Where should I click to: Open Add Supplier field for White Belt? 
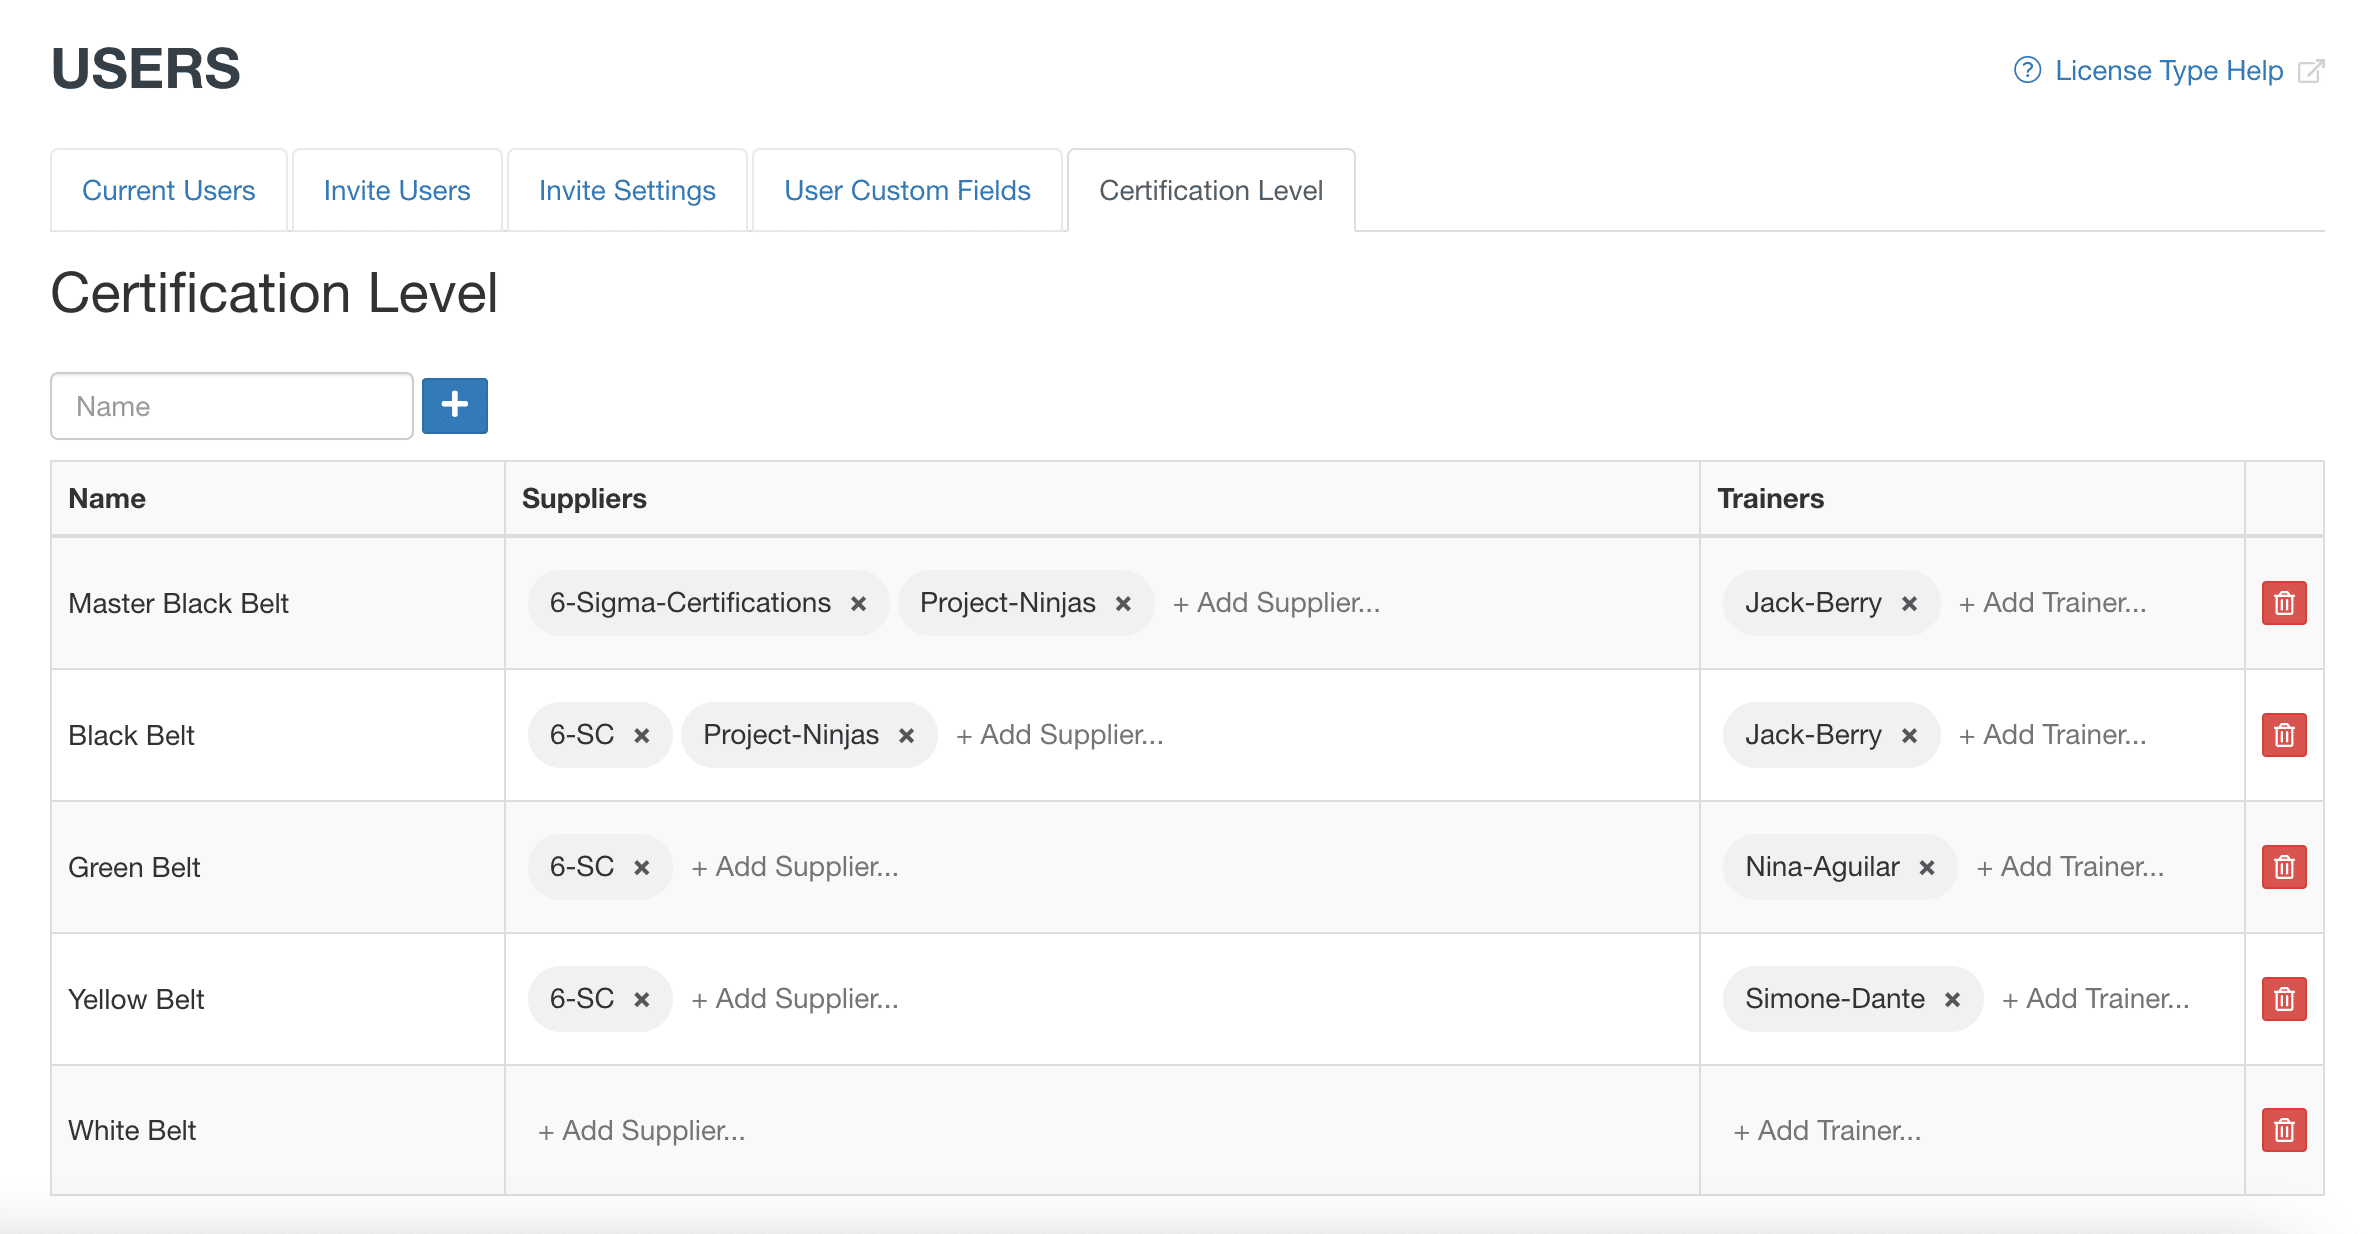pos(642,1131)
